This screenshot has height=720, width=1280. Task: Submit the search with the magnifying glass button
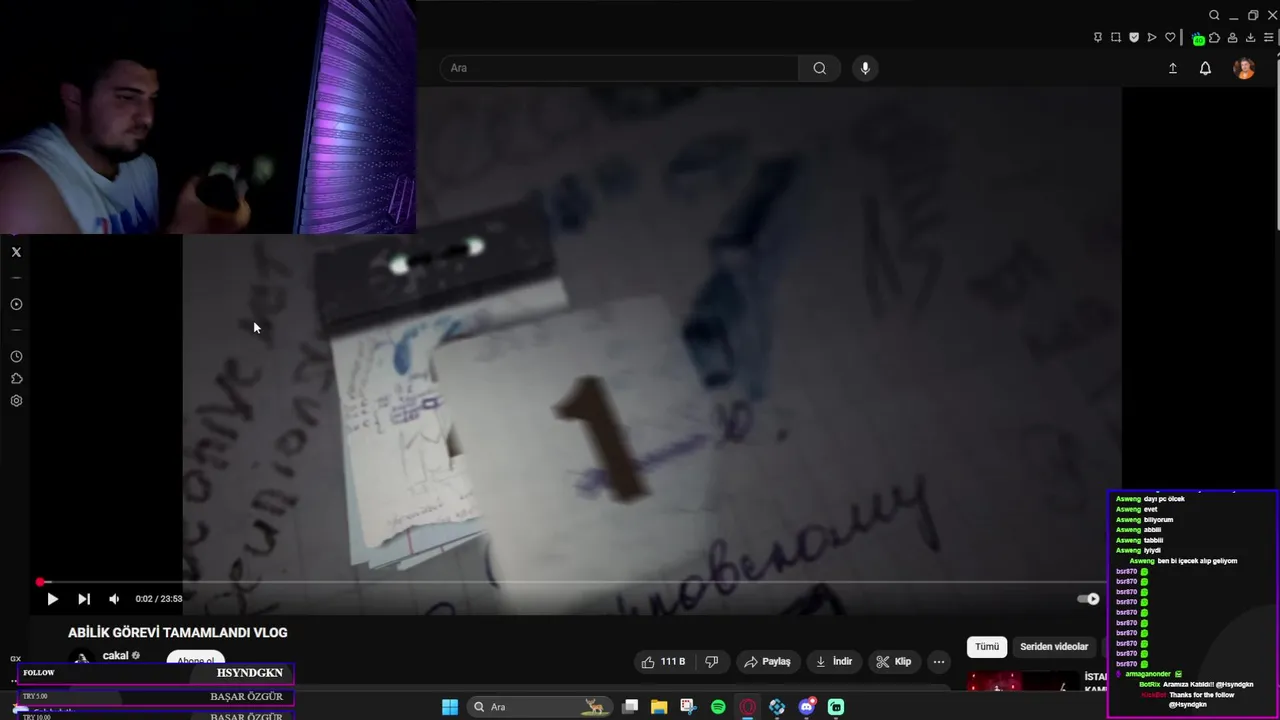coord(820,68)
